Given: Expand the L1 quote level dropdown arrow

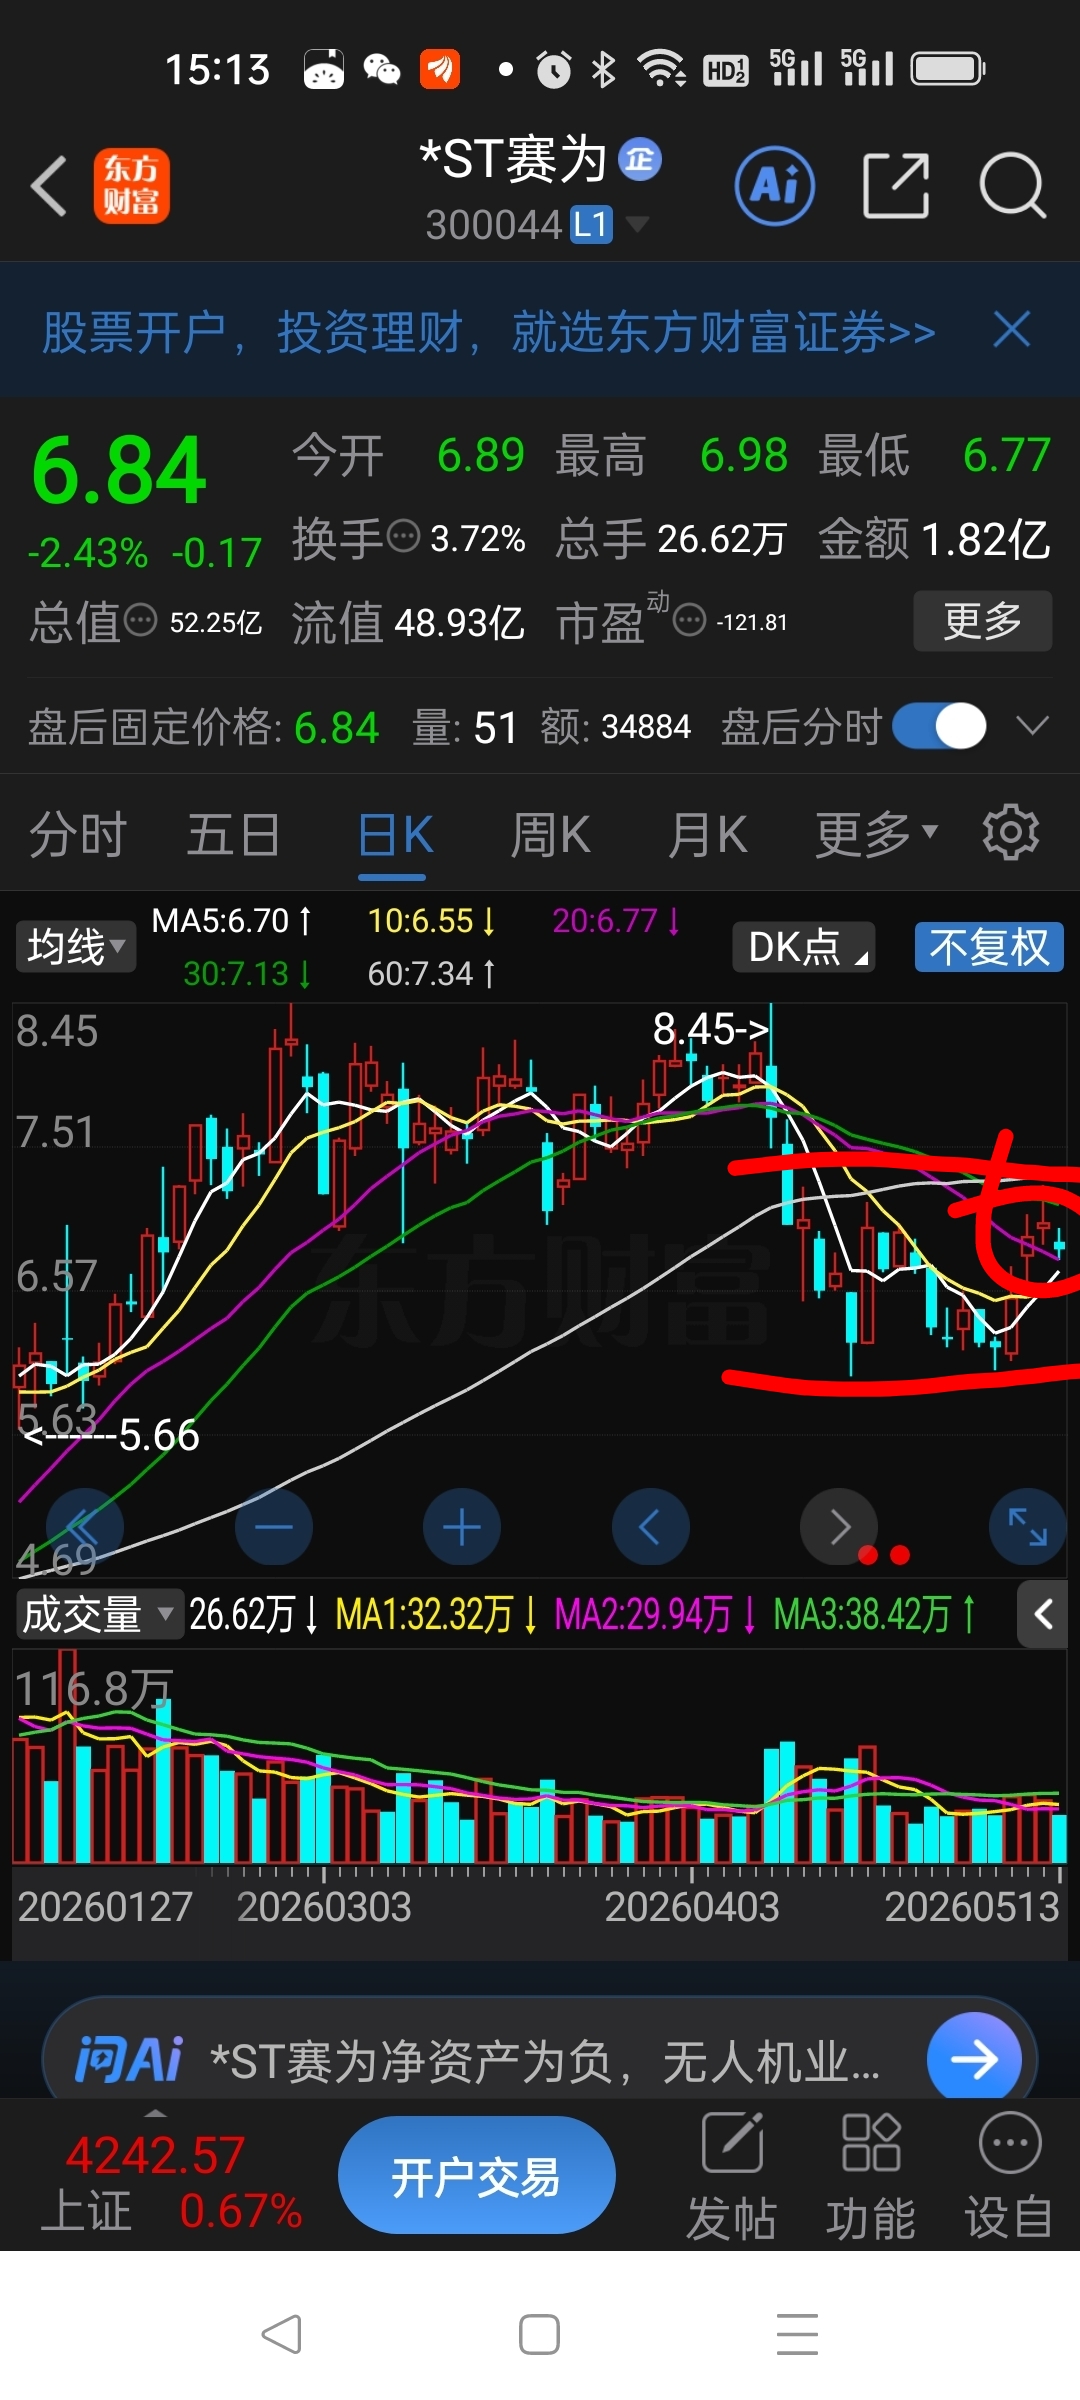Looking at the screenshot, I should 637,224.
